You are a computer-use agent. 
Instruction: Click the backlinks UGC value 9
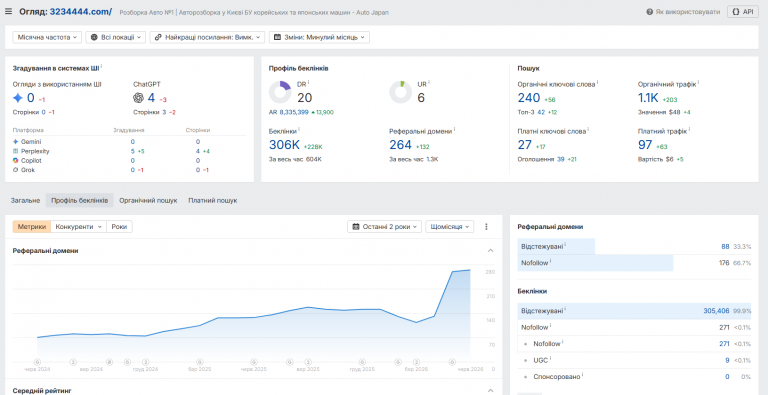click(728, 360)
